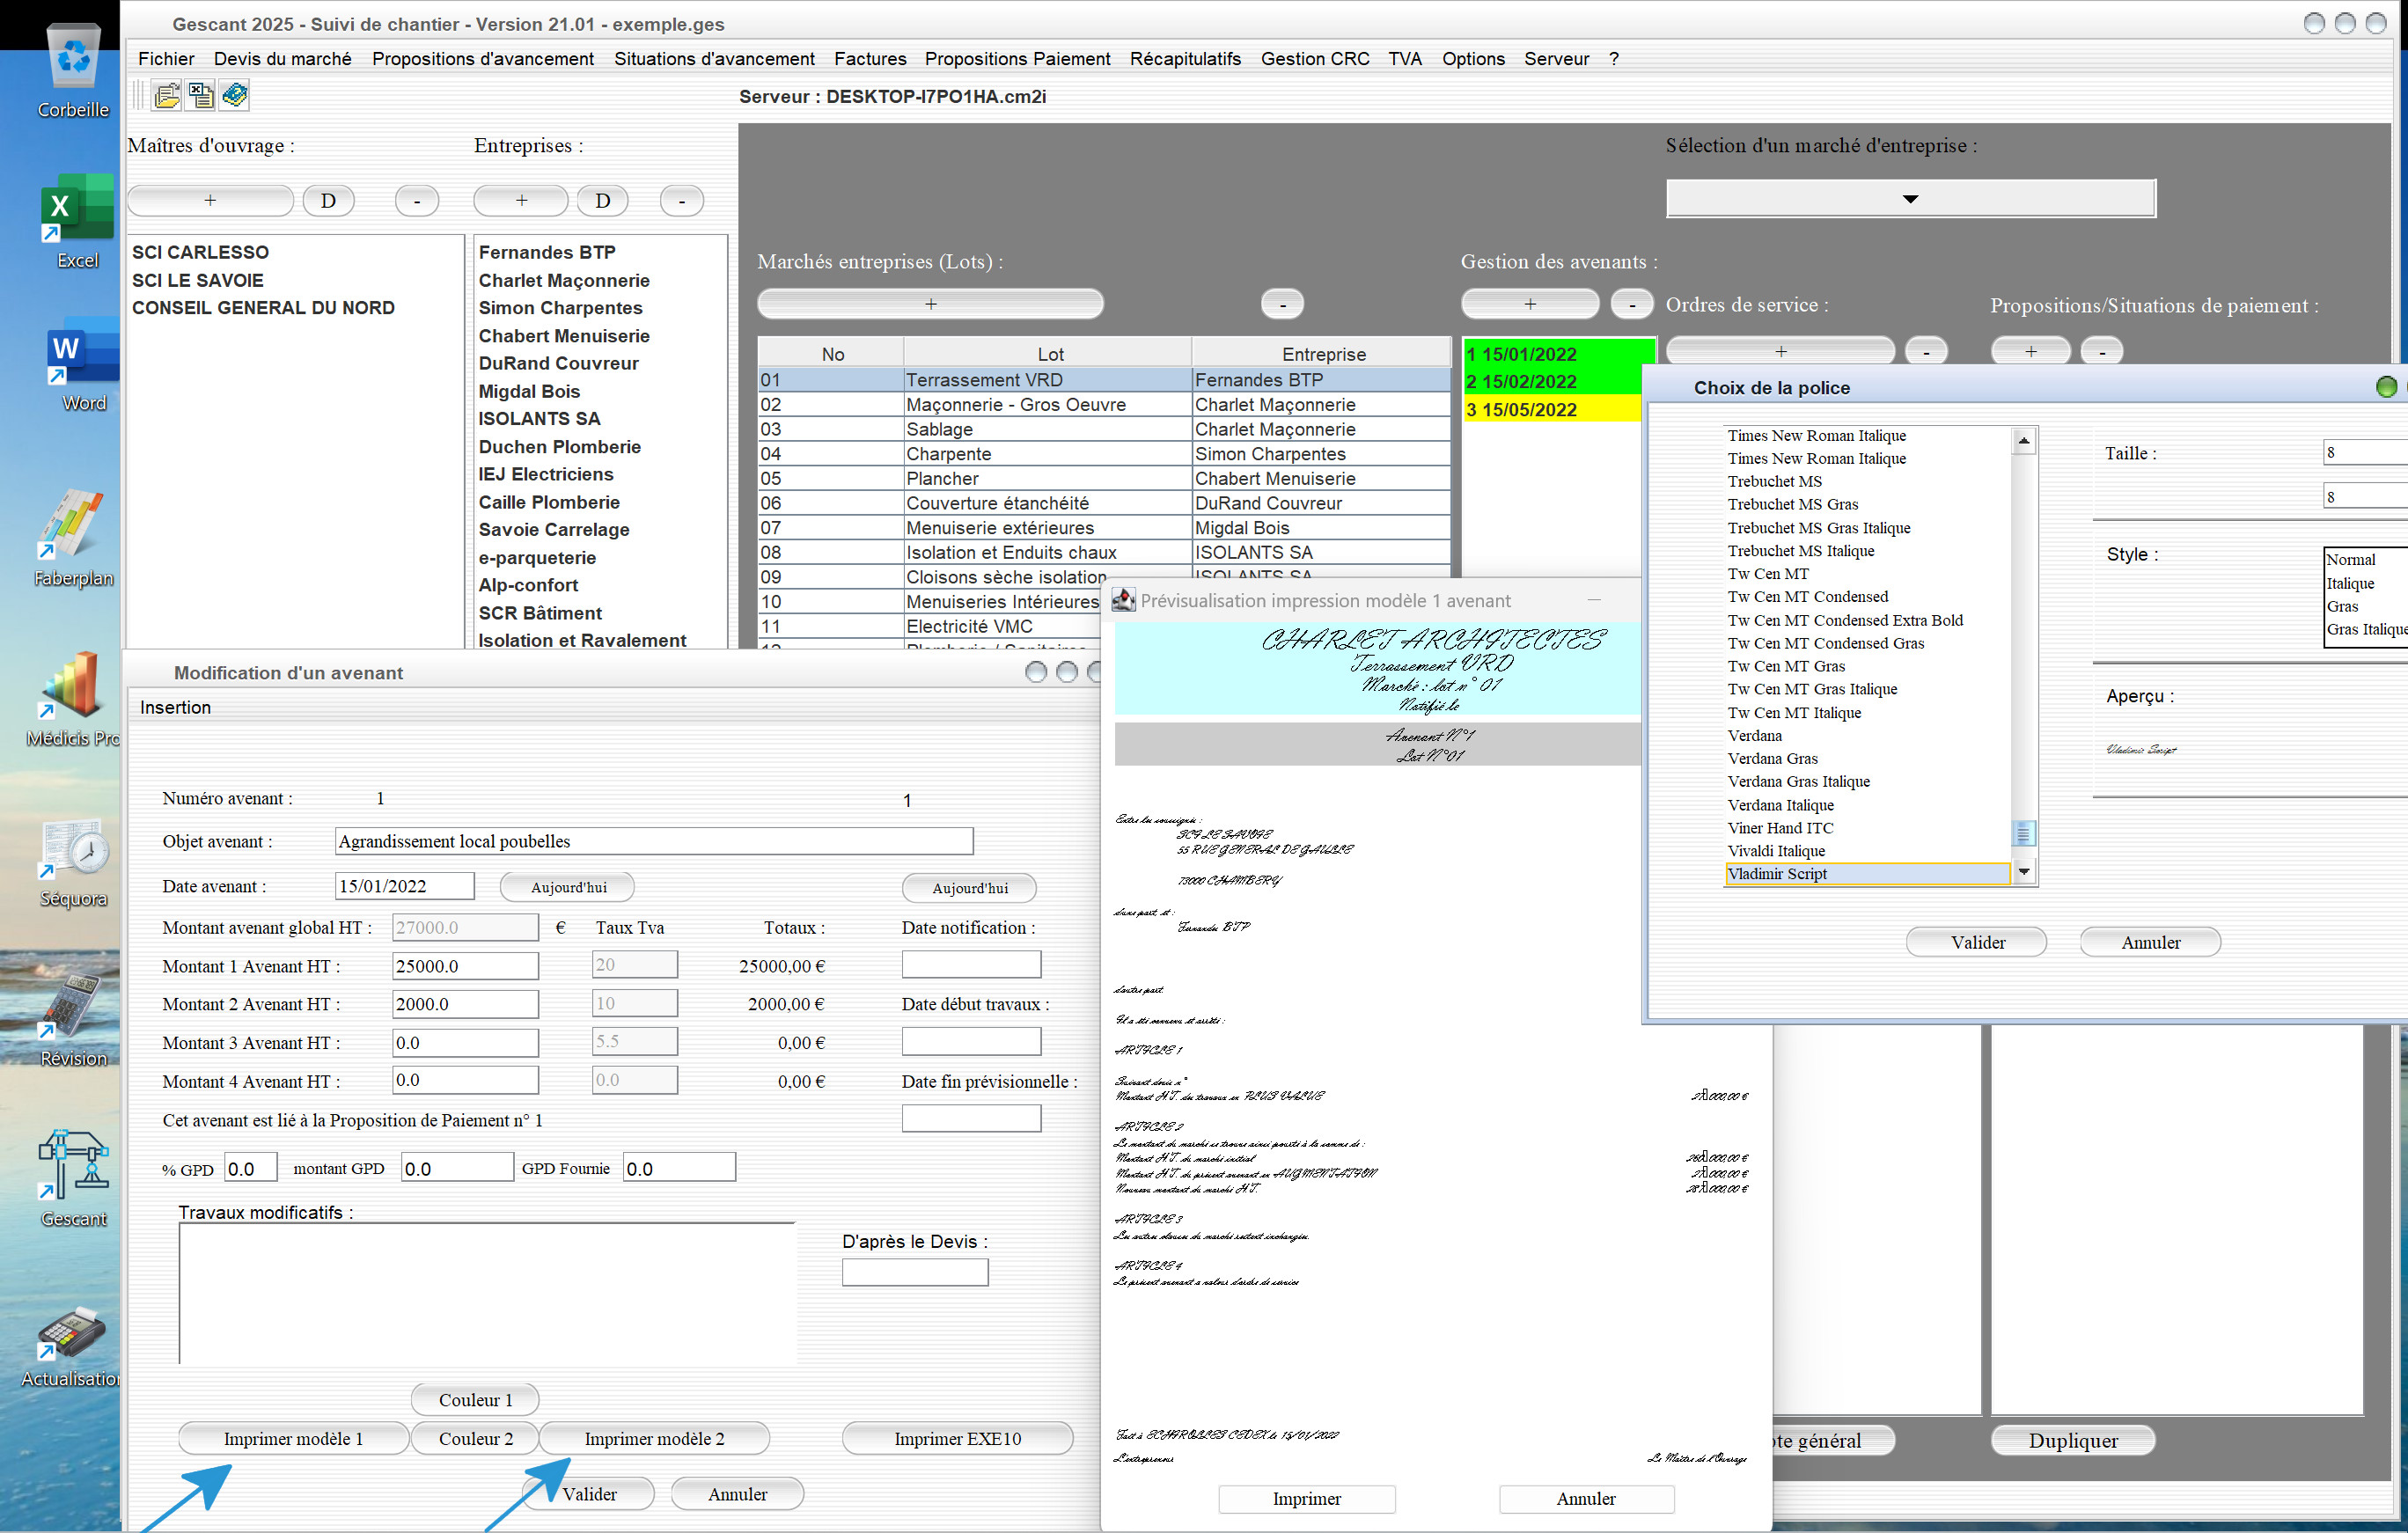Open the Actualisation desktop shortcut

coord(72,1347)
